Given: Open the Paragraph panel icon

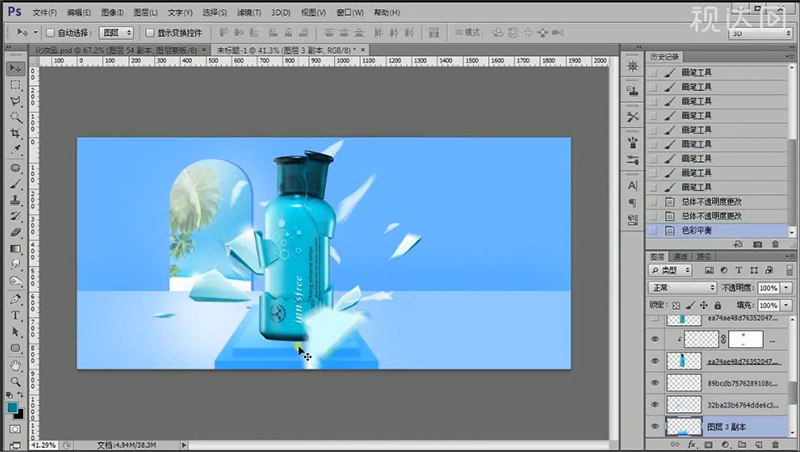Looking at the screenshot, I should 633,203.
